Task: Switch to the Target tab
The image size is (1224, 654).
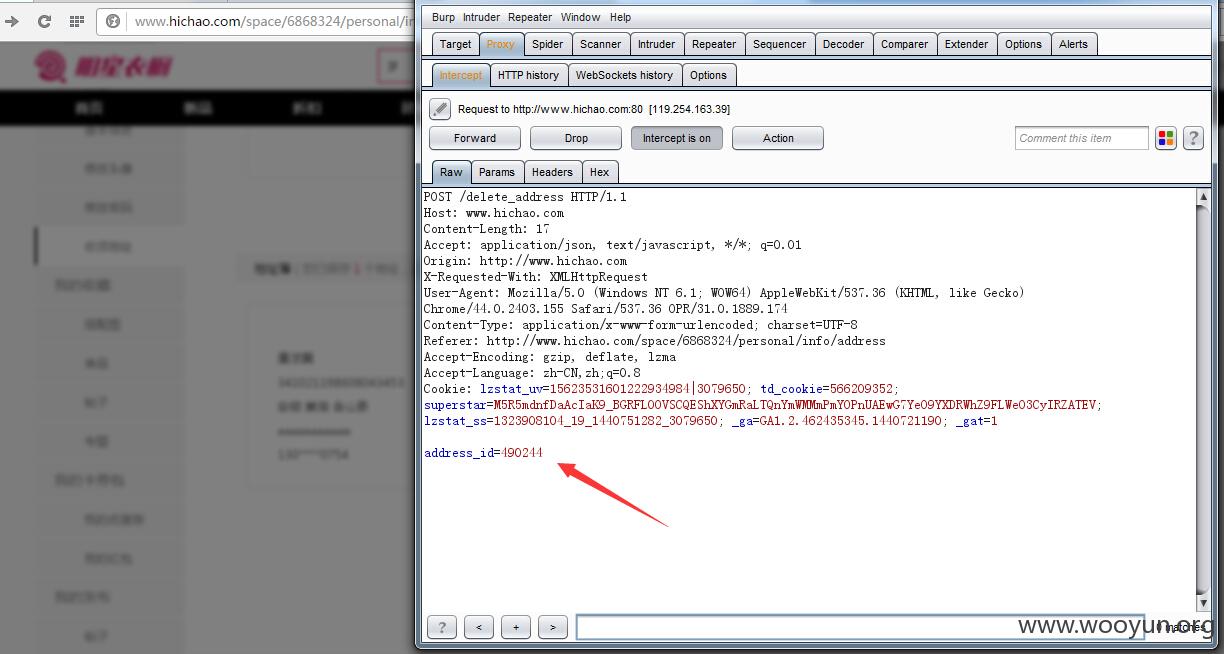Action: 455,44
